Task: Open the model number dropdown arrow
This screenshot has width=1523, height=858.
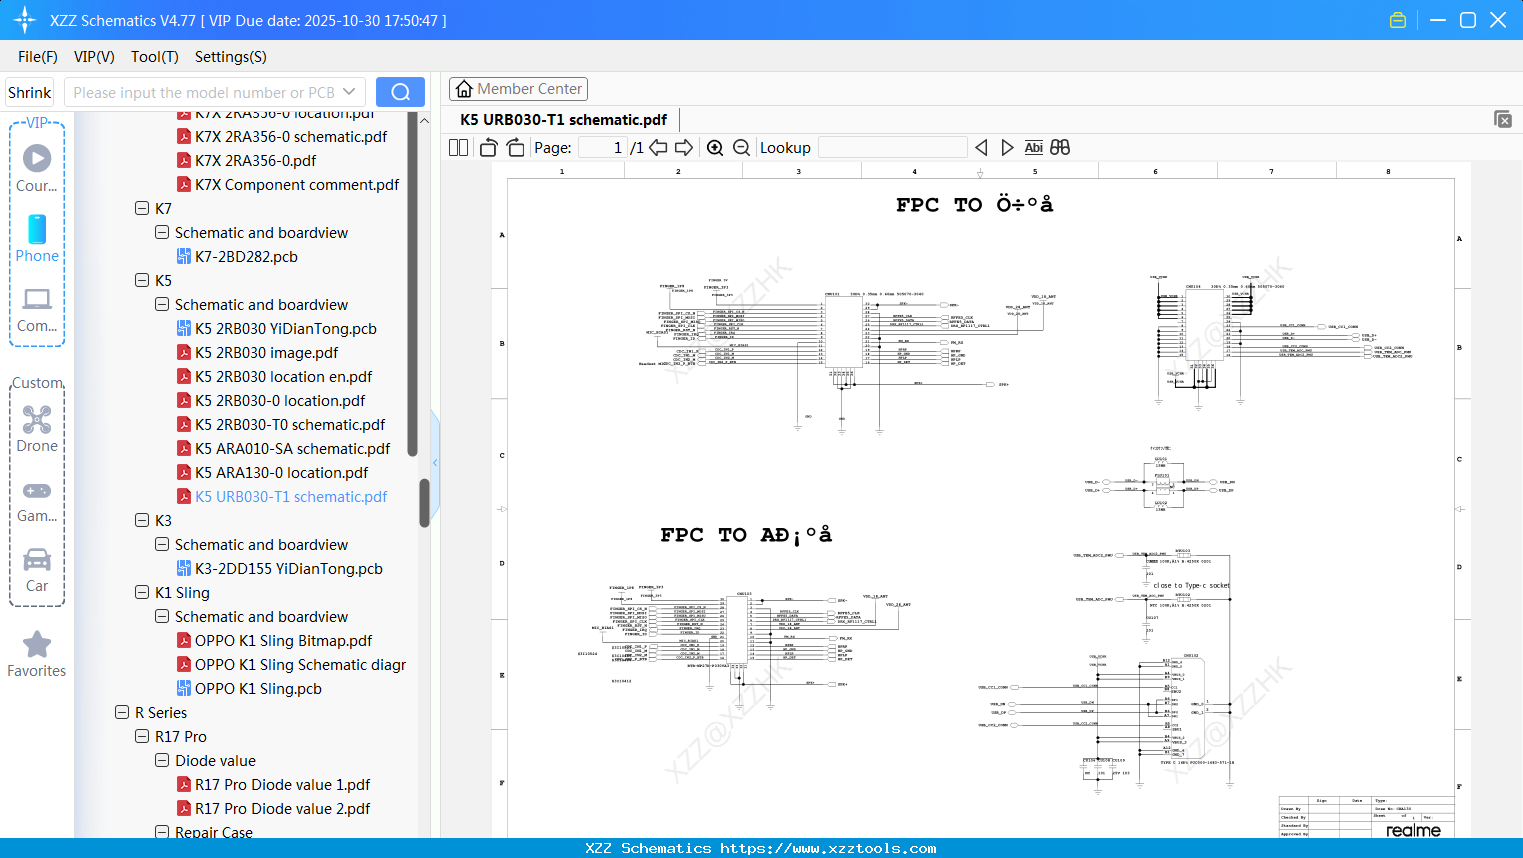Action: pyautogui.click(x=349, y=92)
